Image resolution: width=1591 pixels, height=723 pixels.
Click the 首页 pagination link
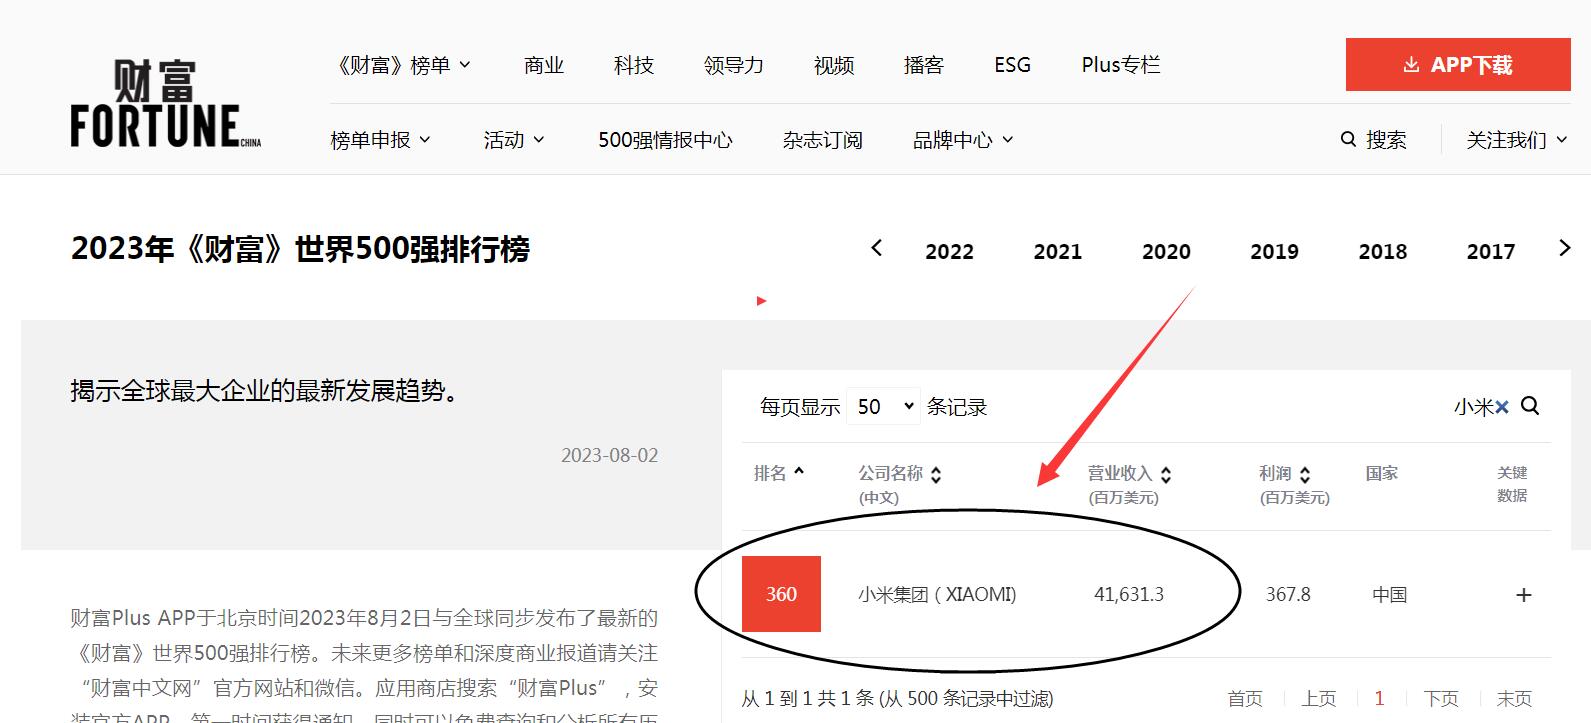click(x=1245, y=698)
